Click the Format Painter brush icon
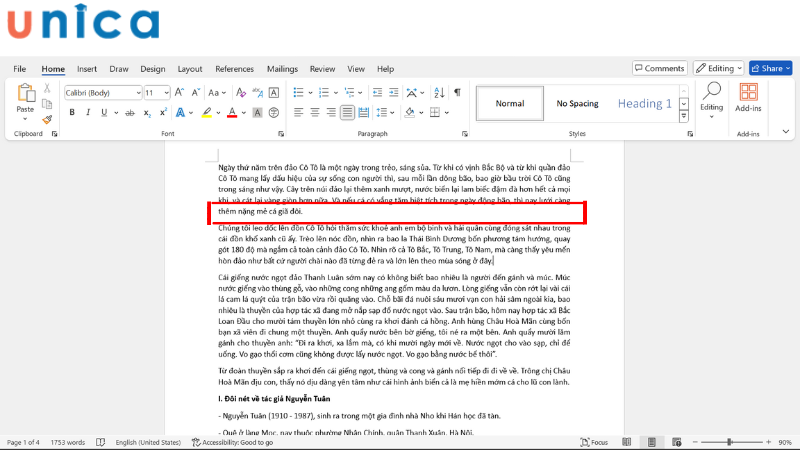The image size is (800, 450). click(47, 119)
